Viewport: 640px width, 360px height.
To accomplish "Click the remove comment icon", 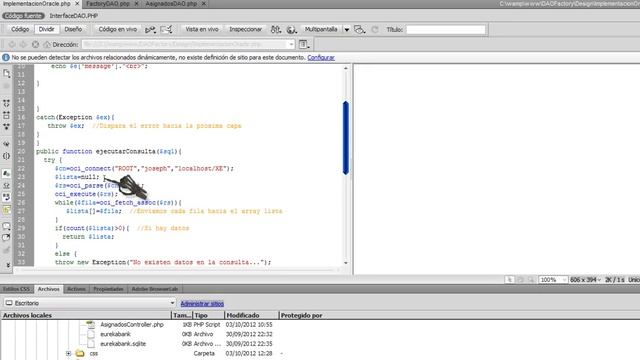I will pos(7,238).
